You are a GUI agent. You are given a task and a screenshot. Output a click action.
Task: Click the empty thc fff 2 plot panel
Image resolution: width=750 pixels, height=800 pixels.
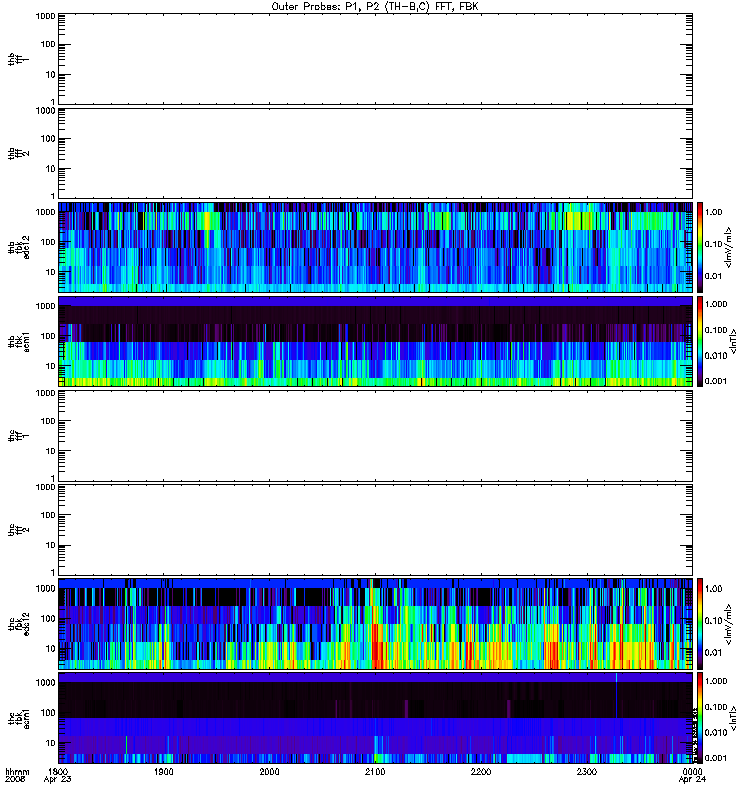[376, 530]
